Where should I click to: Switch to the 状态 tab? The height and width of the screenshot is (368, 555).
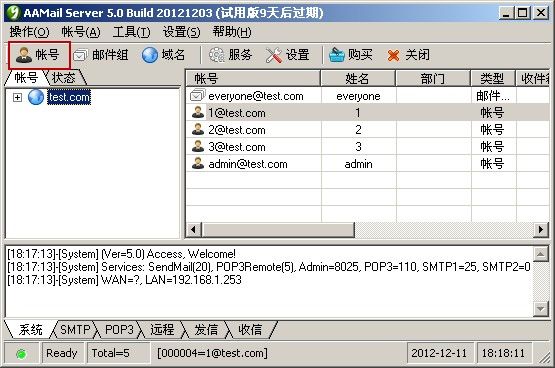click(64, 77)
